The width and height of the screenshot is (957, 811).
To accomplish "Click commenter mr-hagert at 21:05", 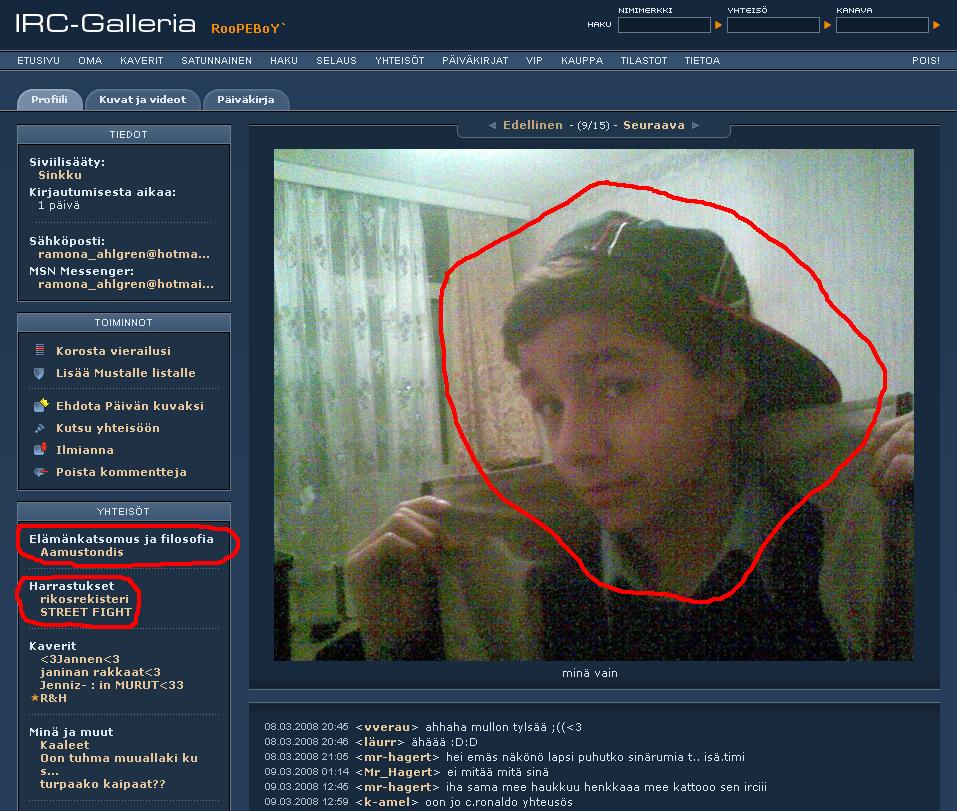I will 397,757.
